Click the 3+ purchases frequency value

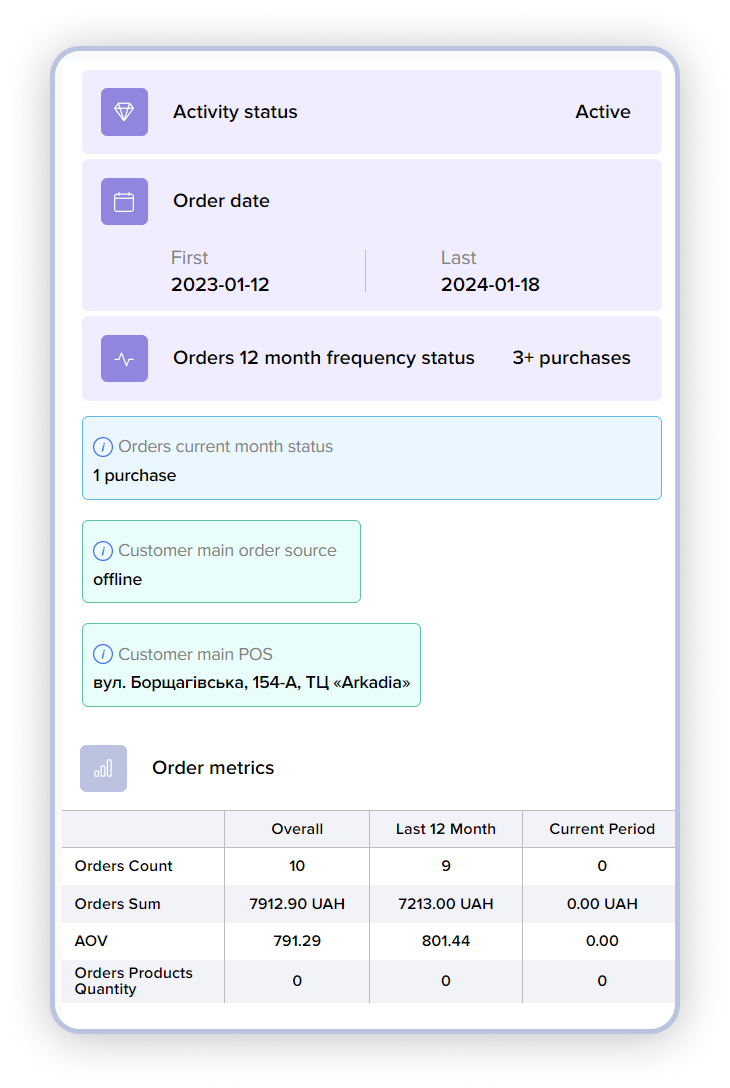click(571, 358)
